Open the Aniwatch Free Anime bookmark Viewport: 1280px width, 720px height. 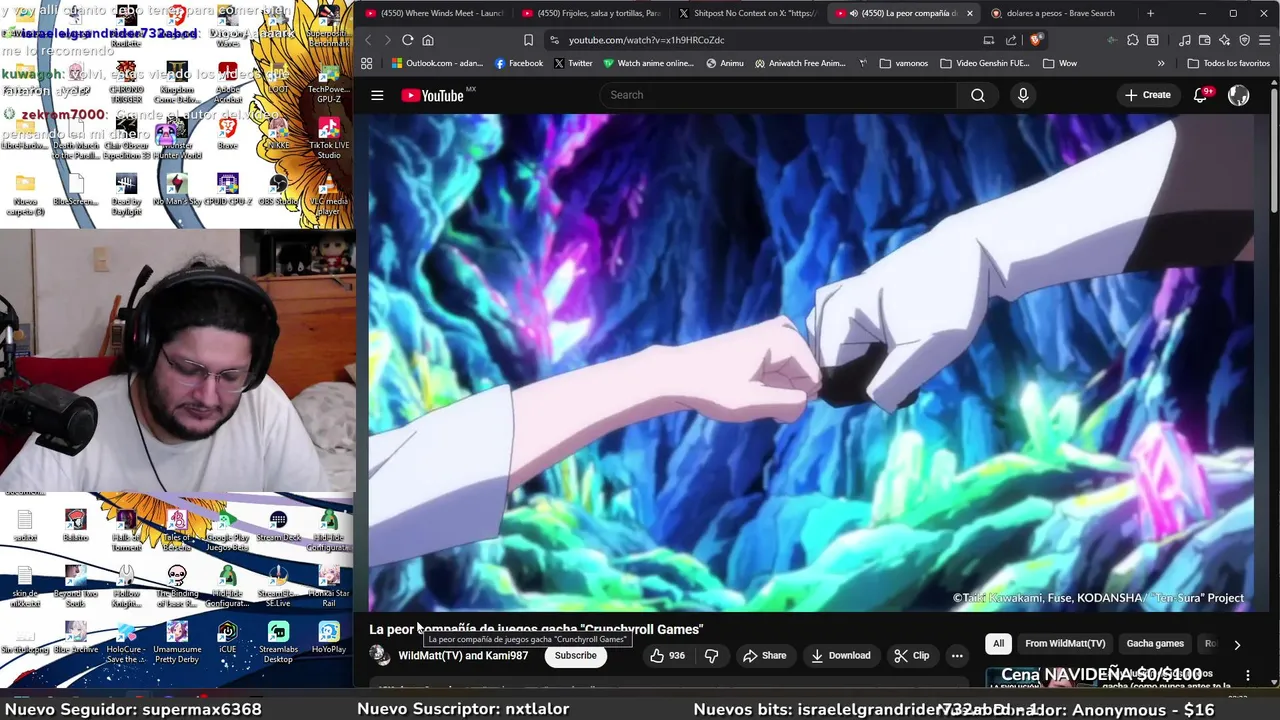(x=800, y=63)
